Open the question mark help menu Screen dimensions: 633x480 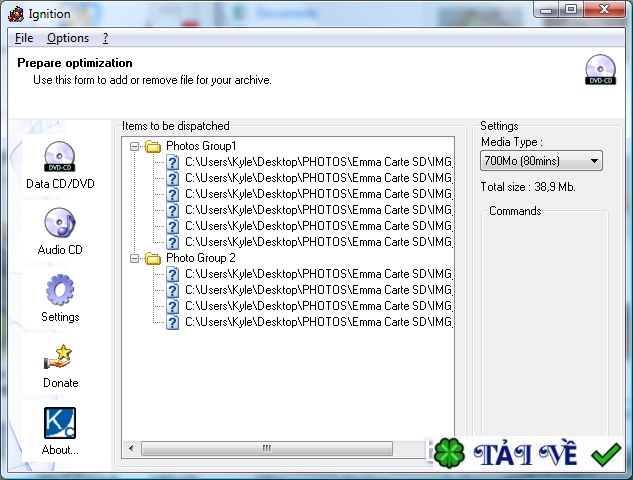click(105, 38)
